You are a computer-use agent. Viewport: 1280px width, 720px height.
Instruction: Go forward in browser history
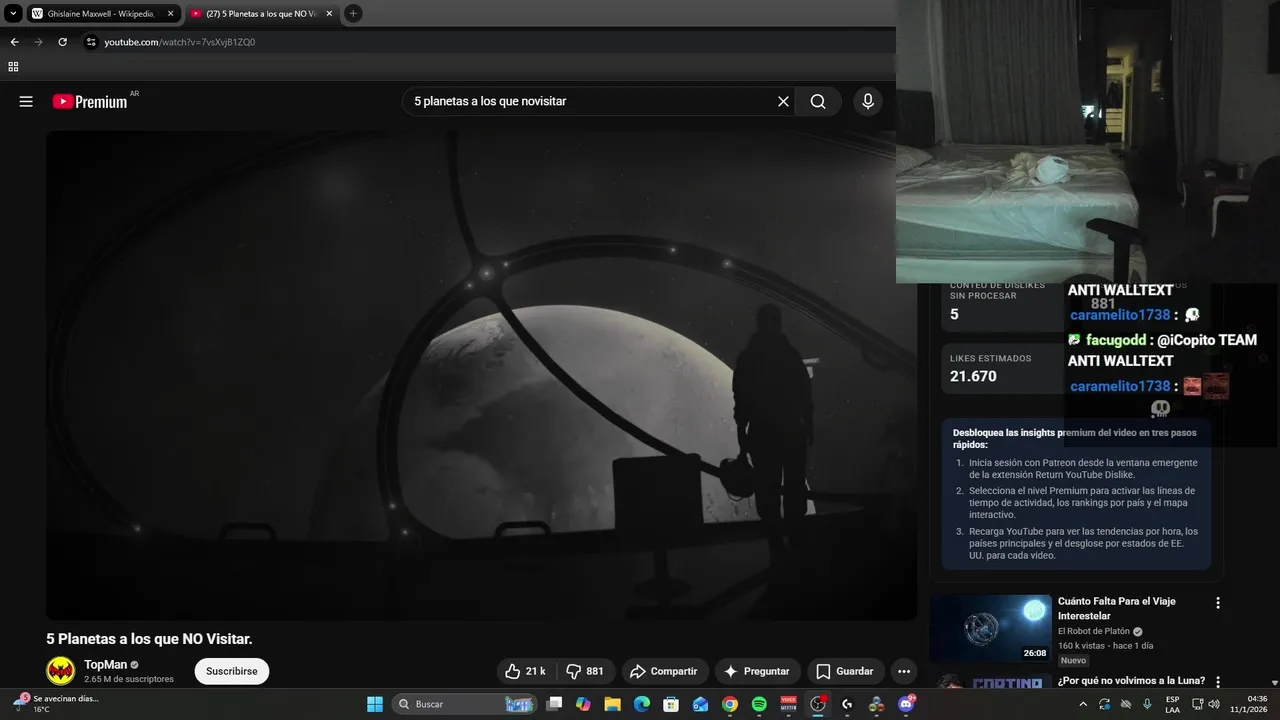(x=38, y=42)
